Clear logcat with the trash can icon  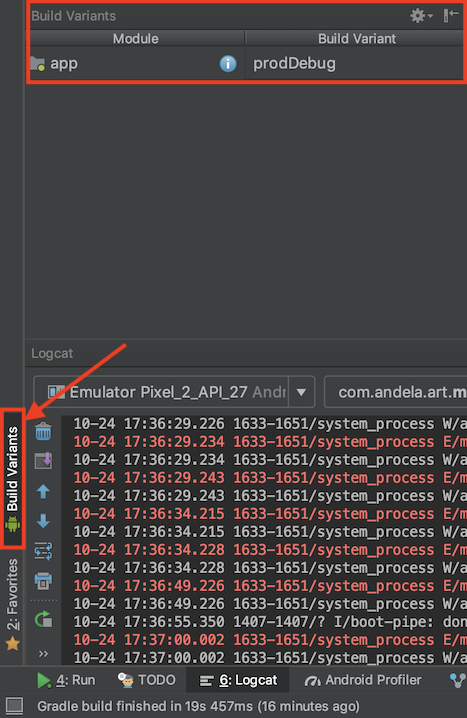coord(43,431)
